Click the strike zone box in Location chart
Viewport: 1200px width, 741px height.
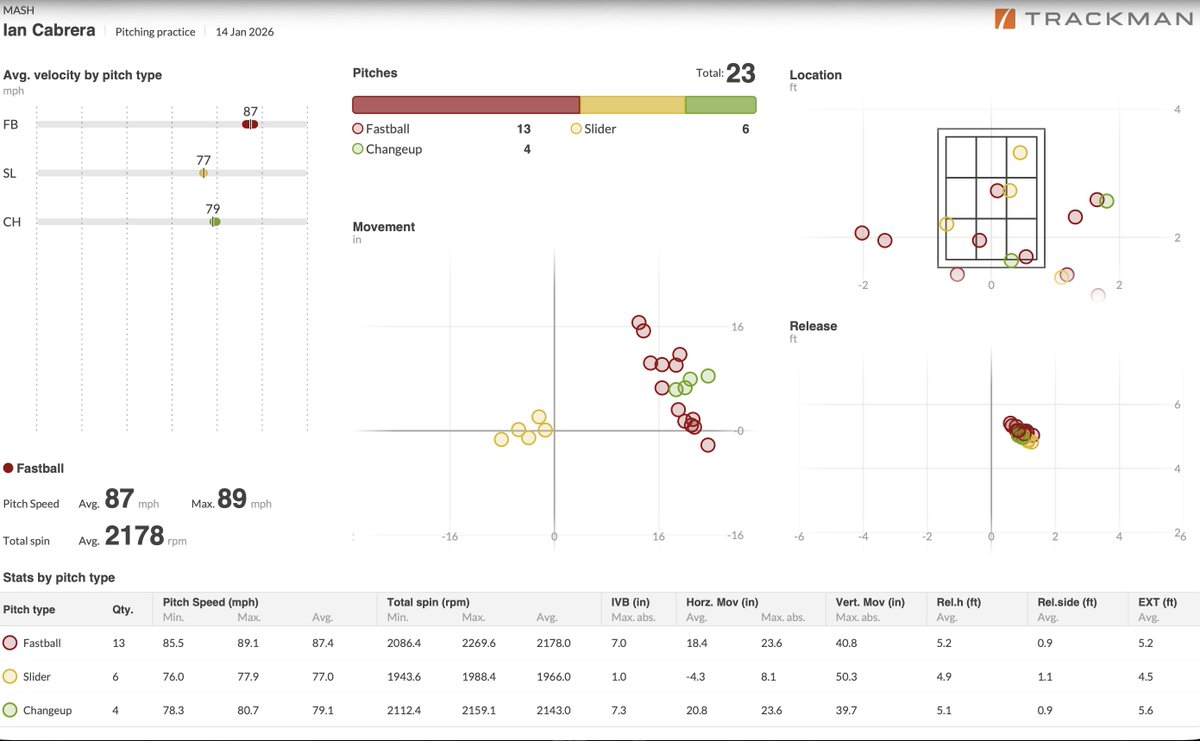tap(991, 198)
